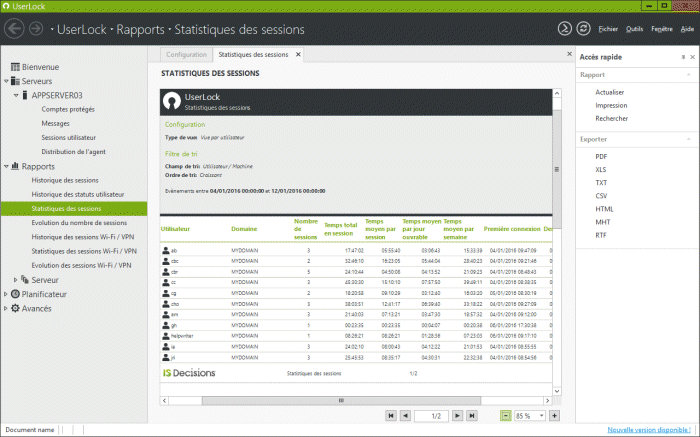Click the Avancés gear icon
Image resolution: width=700 pixels, height=437 pixels.
[x=15, y=308]
